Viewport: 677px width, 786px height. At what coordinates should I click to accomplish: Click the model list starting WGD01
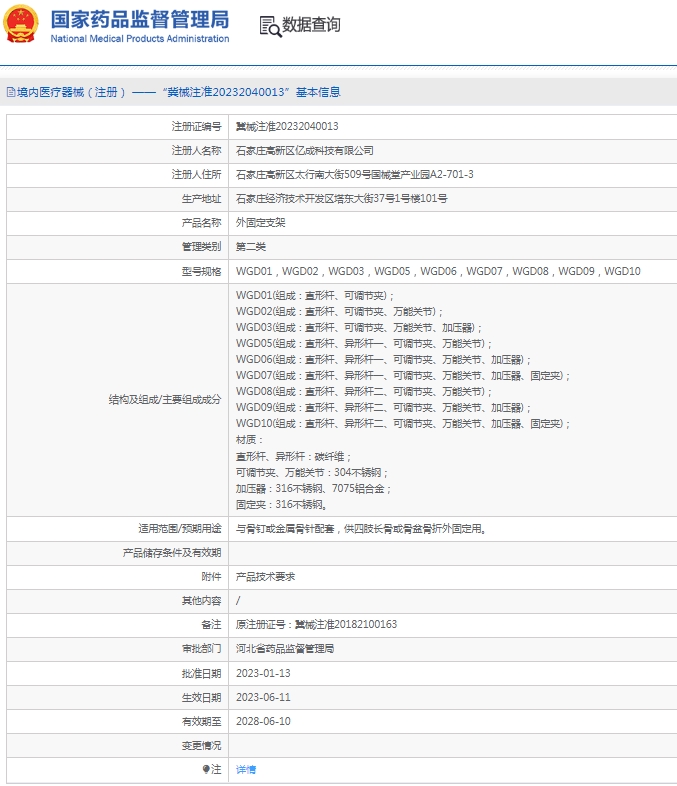coord(438,271)
